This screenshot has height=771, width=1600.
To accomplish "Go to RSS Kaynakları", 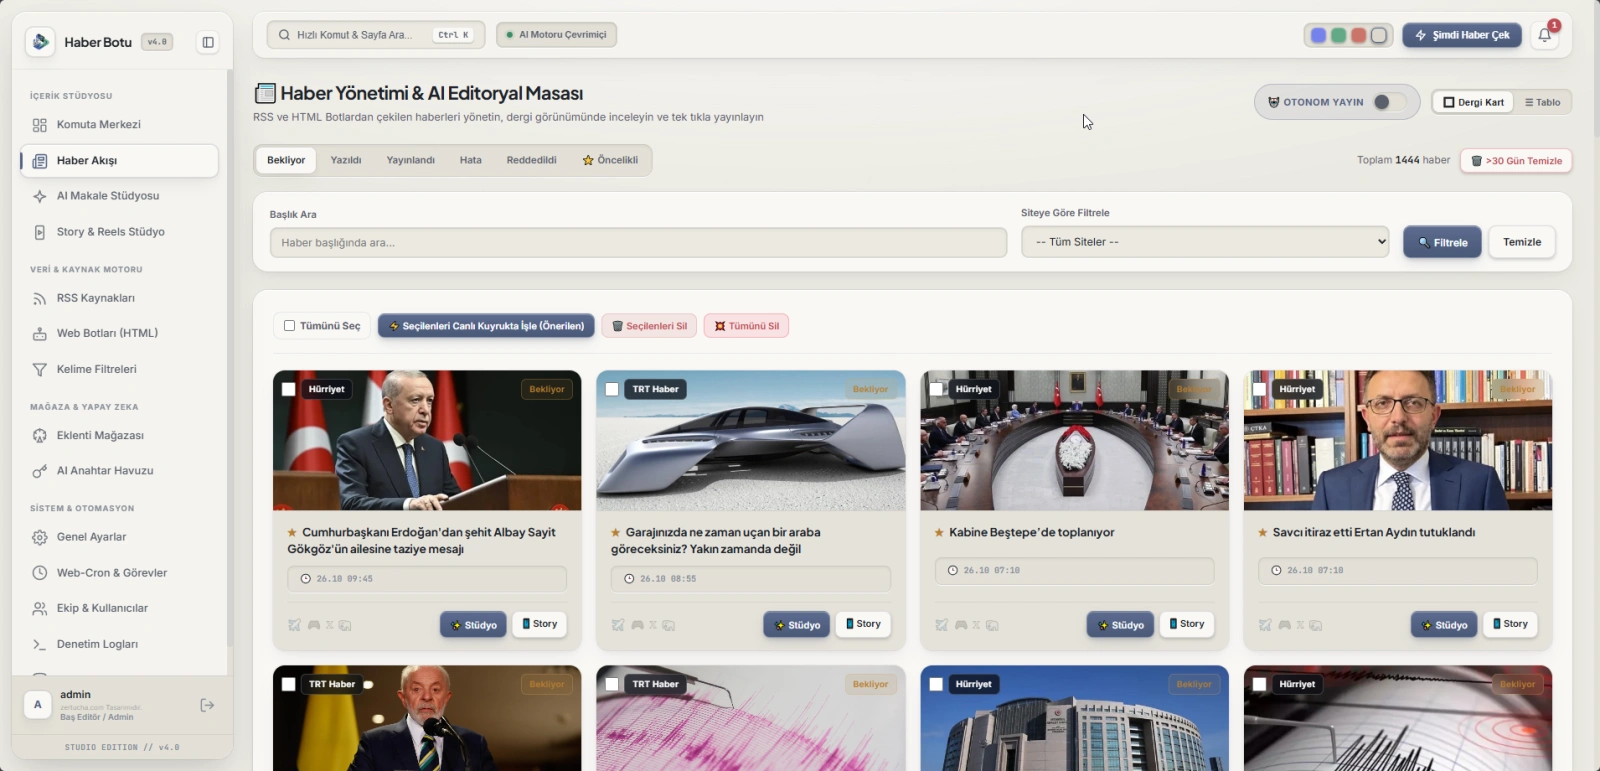I will (x=119, y=298).
